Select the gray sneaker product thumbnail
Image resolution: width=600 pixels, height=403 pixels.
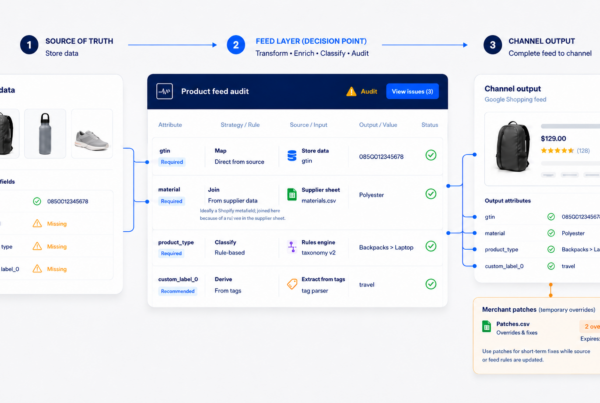pyautogui.click(x=92, y=134)
